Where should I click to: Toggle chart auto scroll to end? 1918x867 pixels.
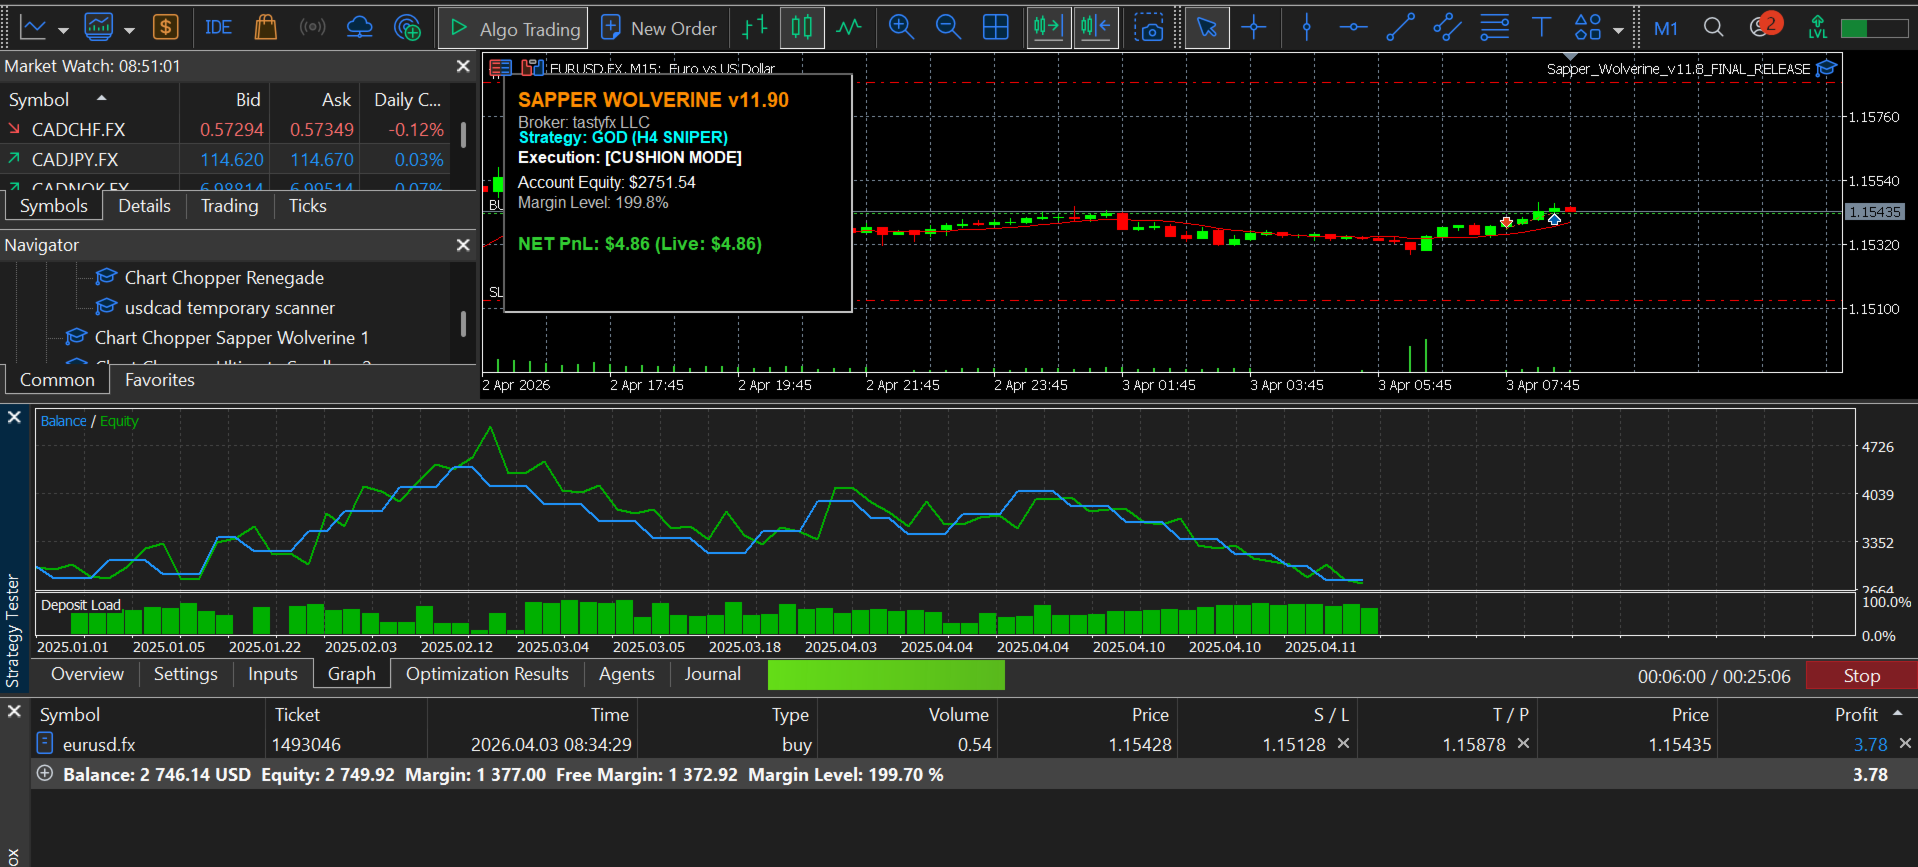click(1048, 28)
